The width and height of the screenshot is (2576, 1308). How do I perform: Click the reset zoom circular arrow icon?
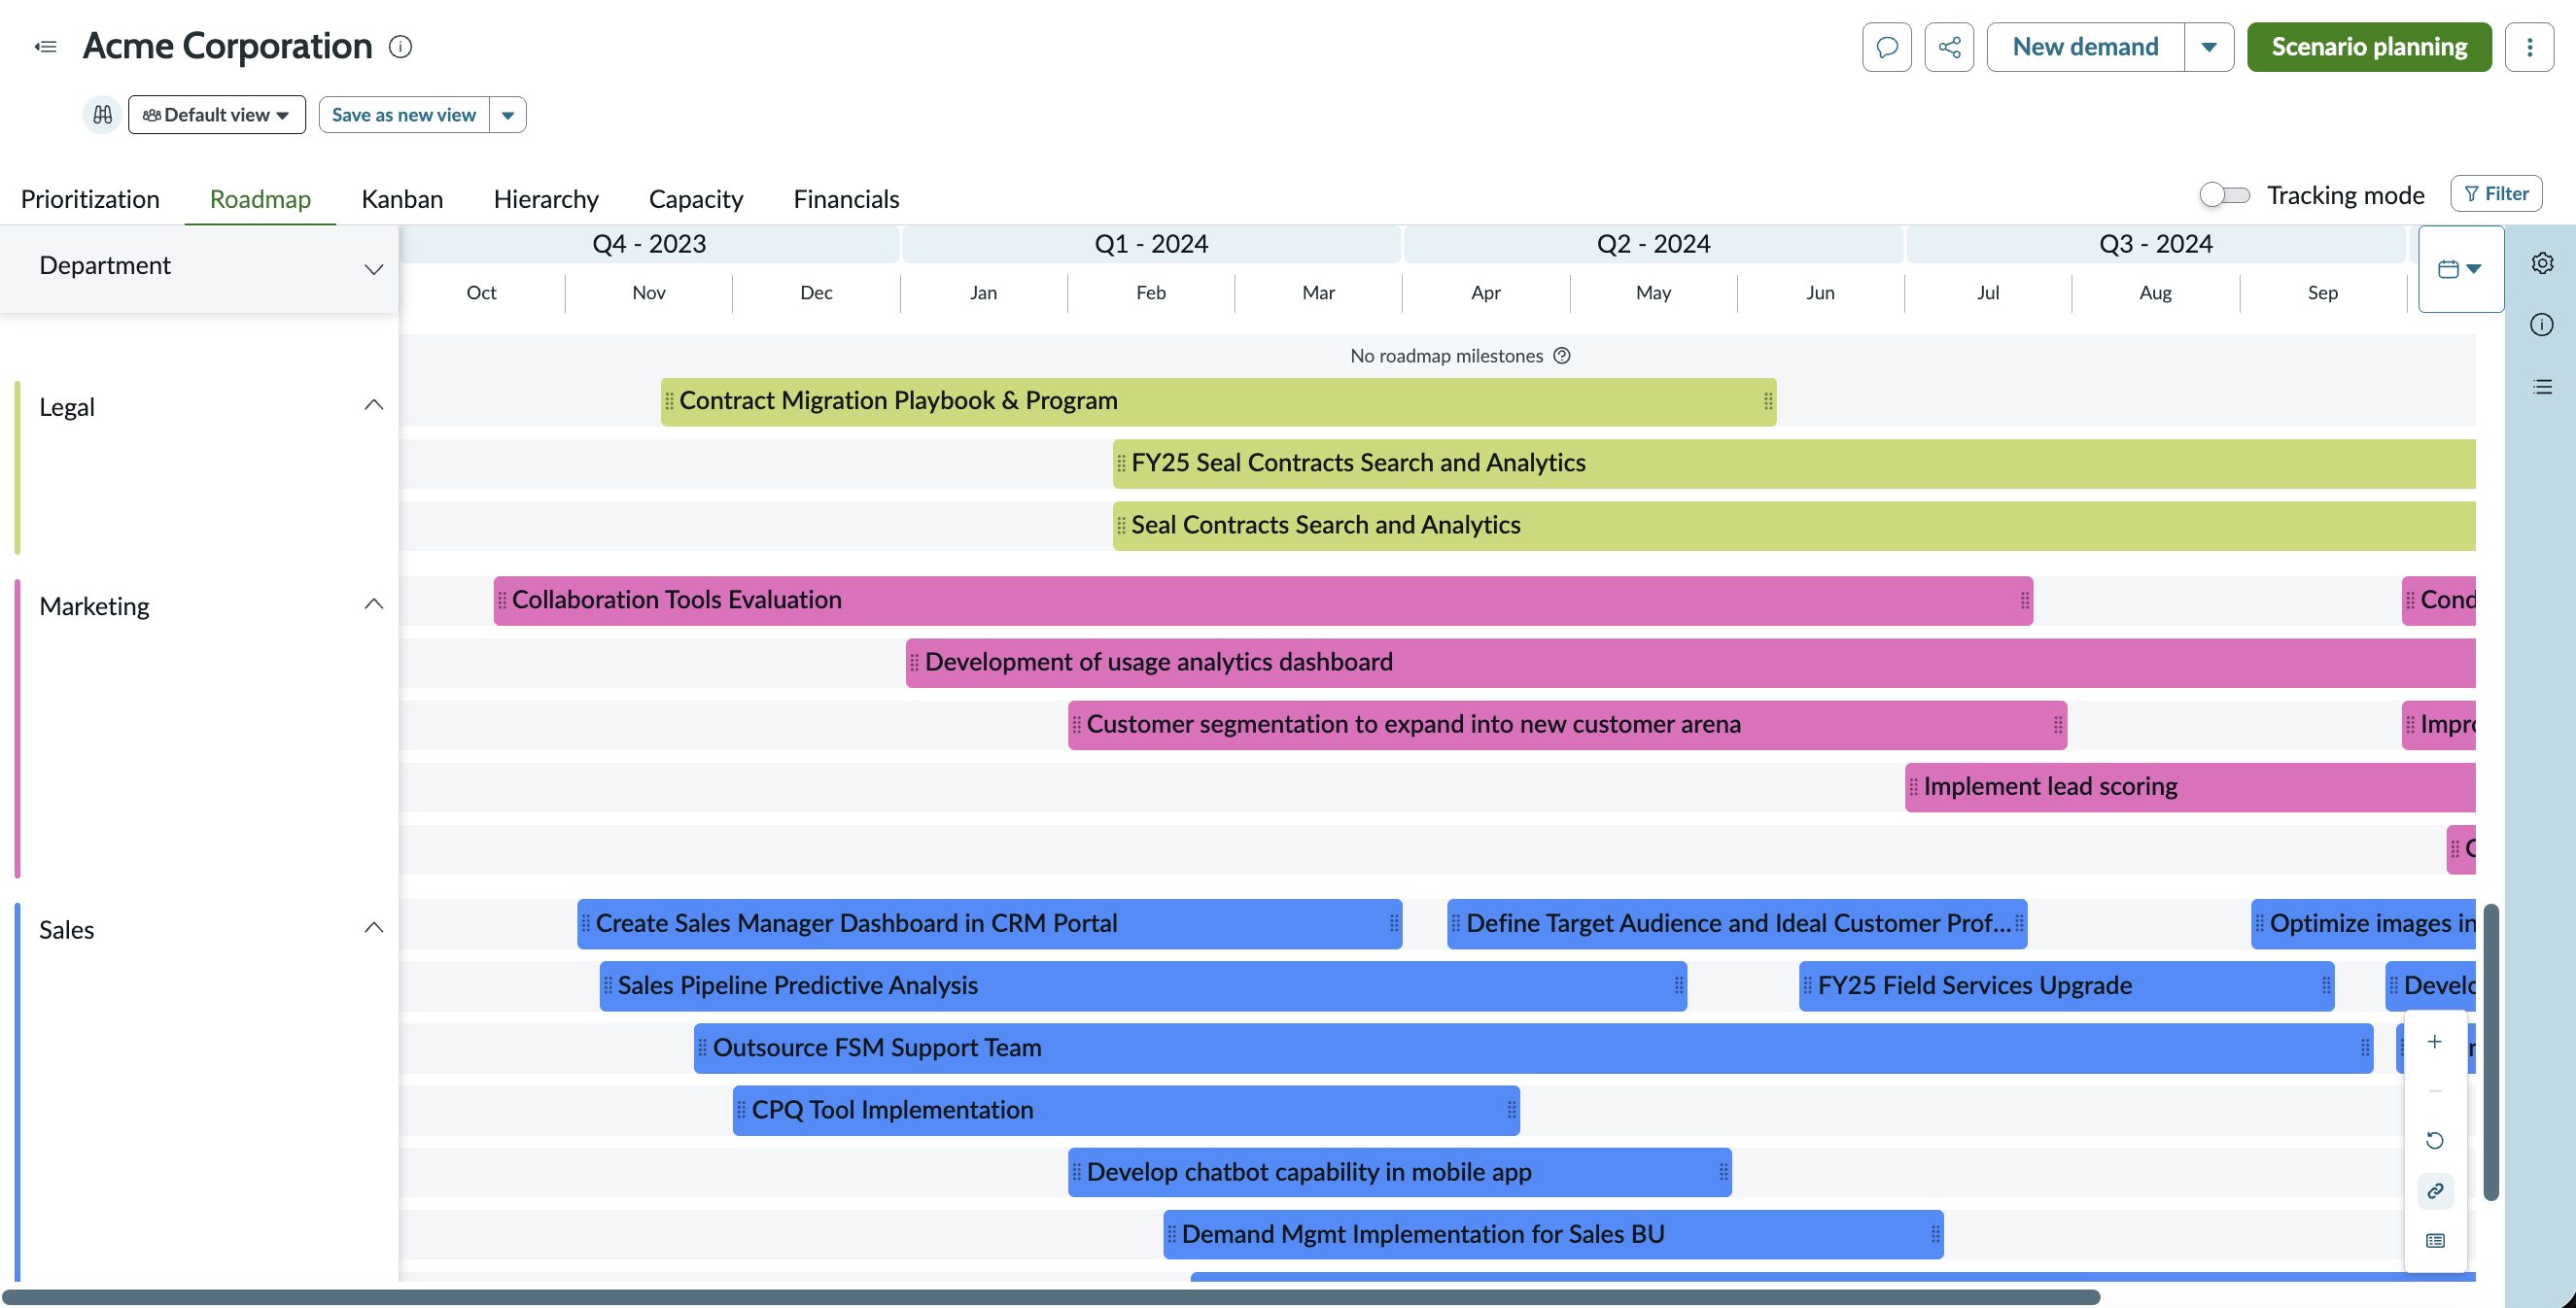click(x=2434, y=1141)
